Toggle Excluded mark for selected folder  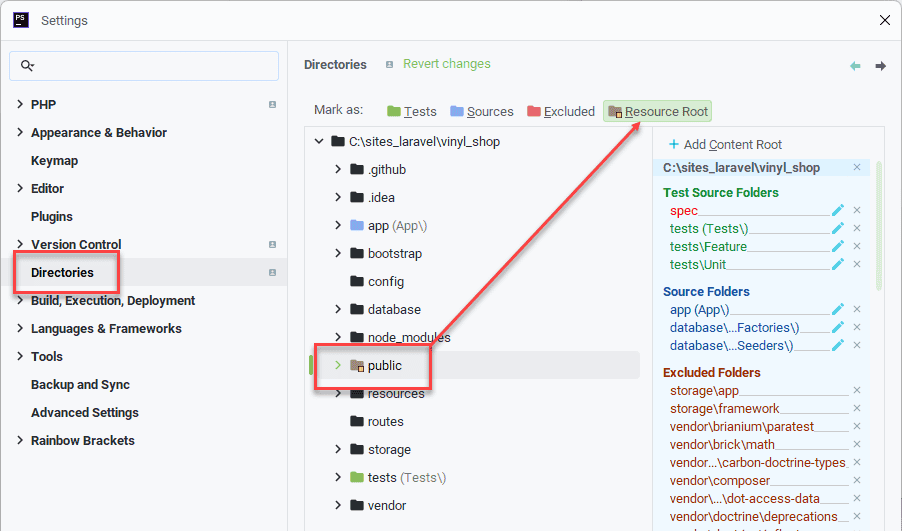(x=560, y=112)
